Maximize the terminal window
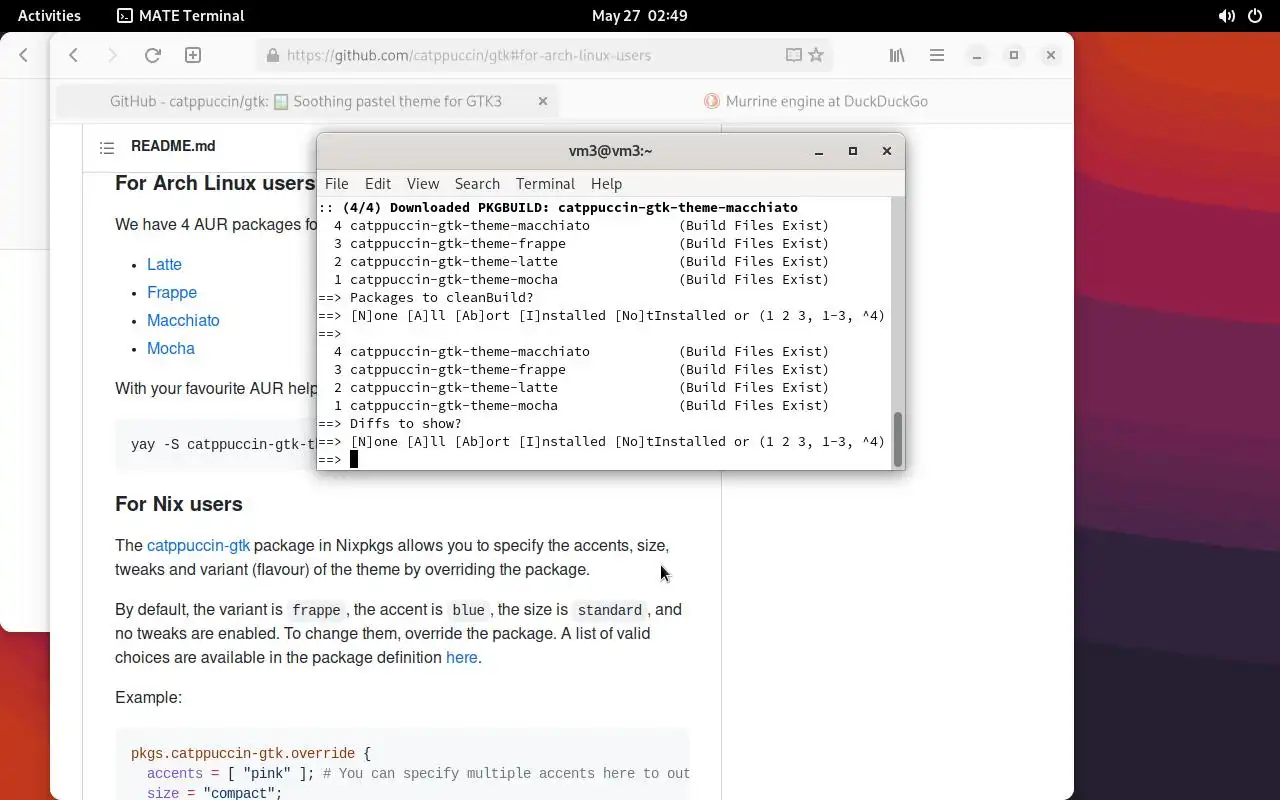 coord(853,151)
